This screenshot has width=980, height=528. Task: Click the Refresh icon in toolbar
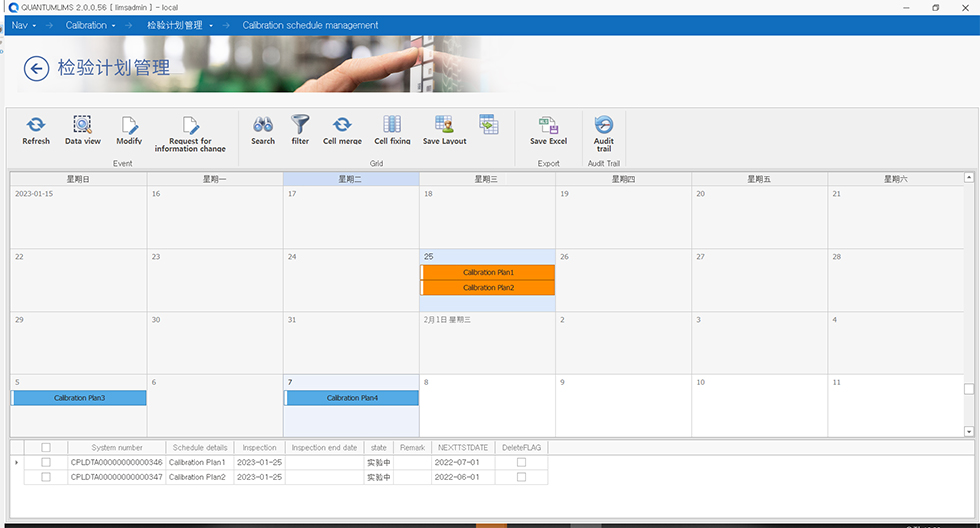36,126
